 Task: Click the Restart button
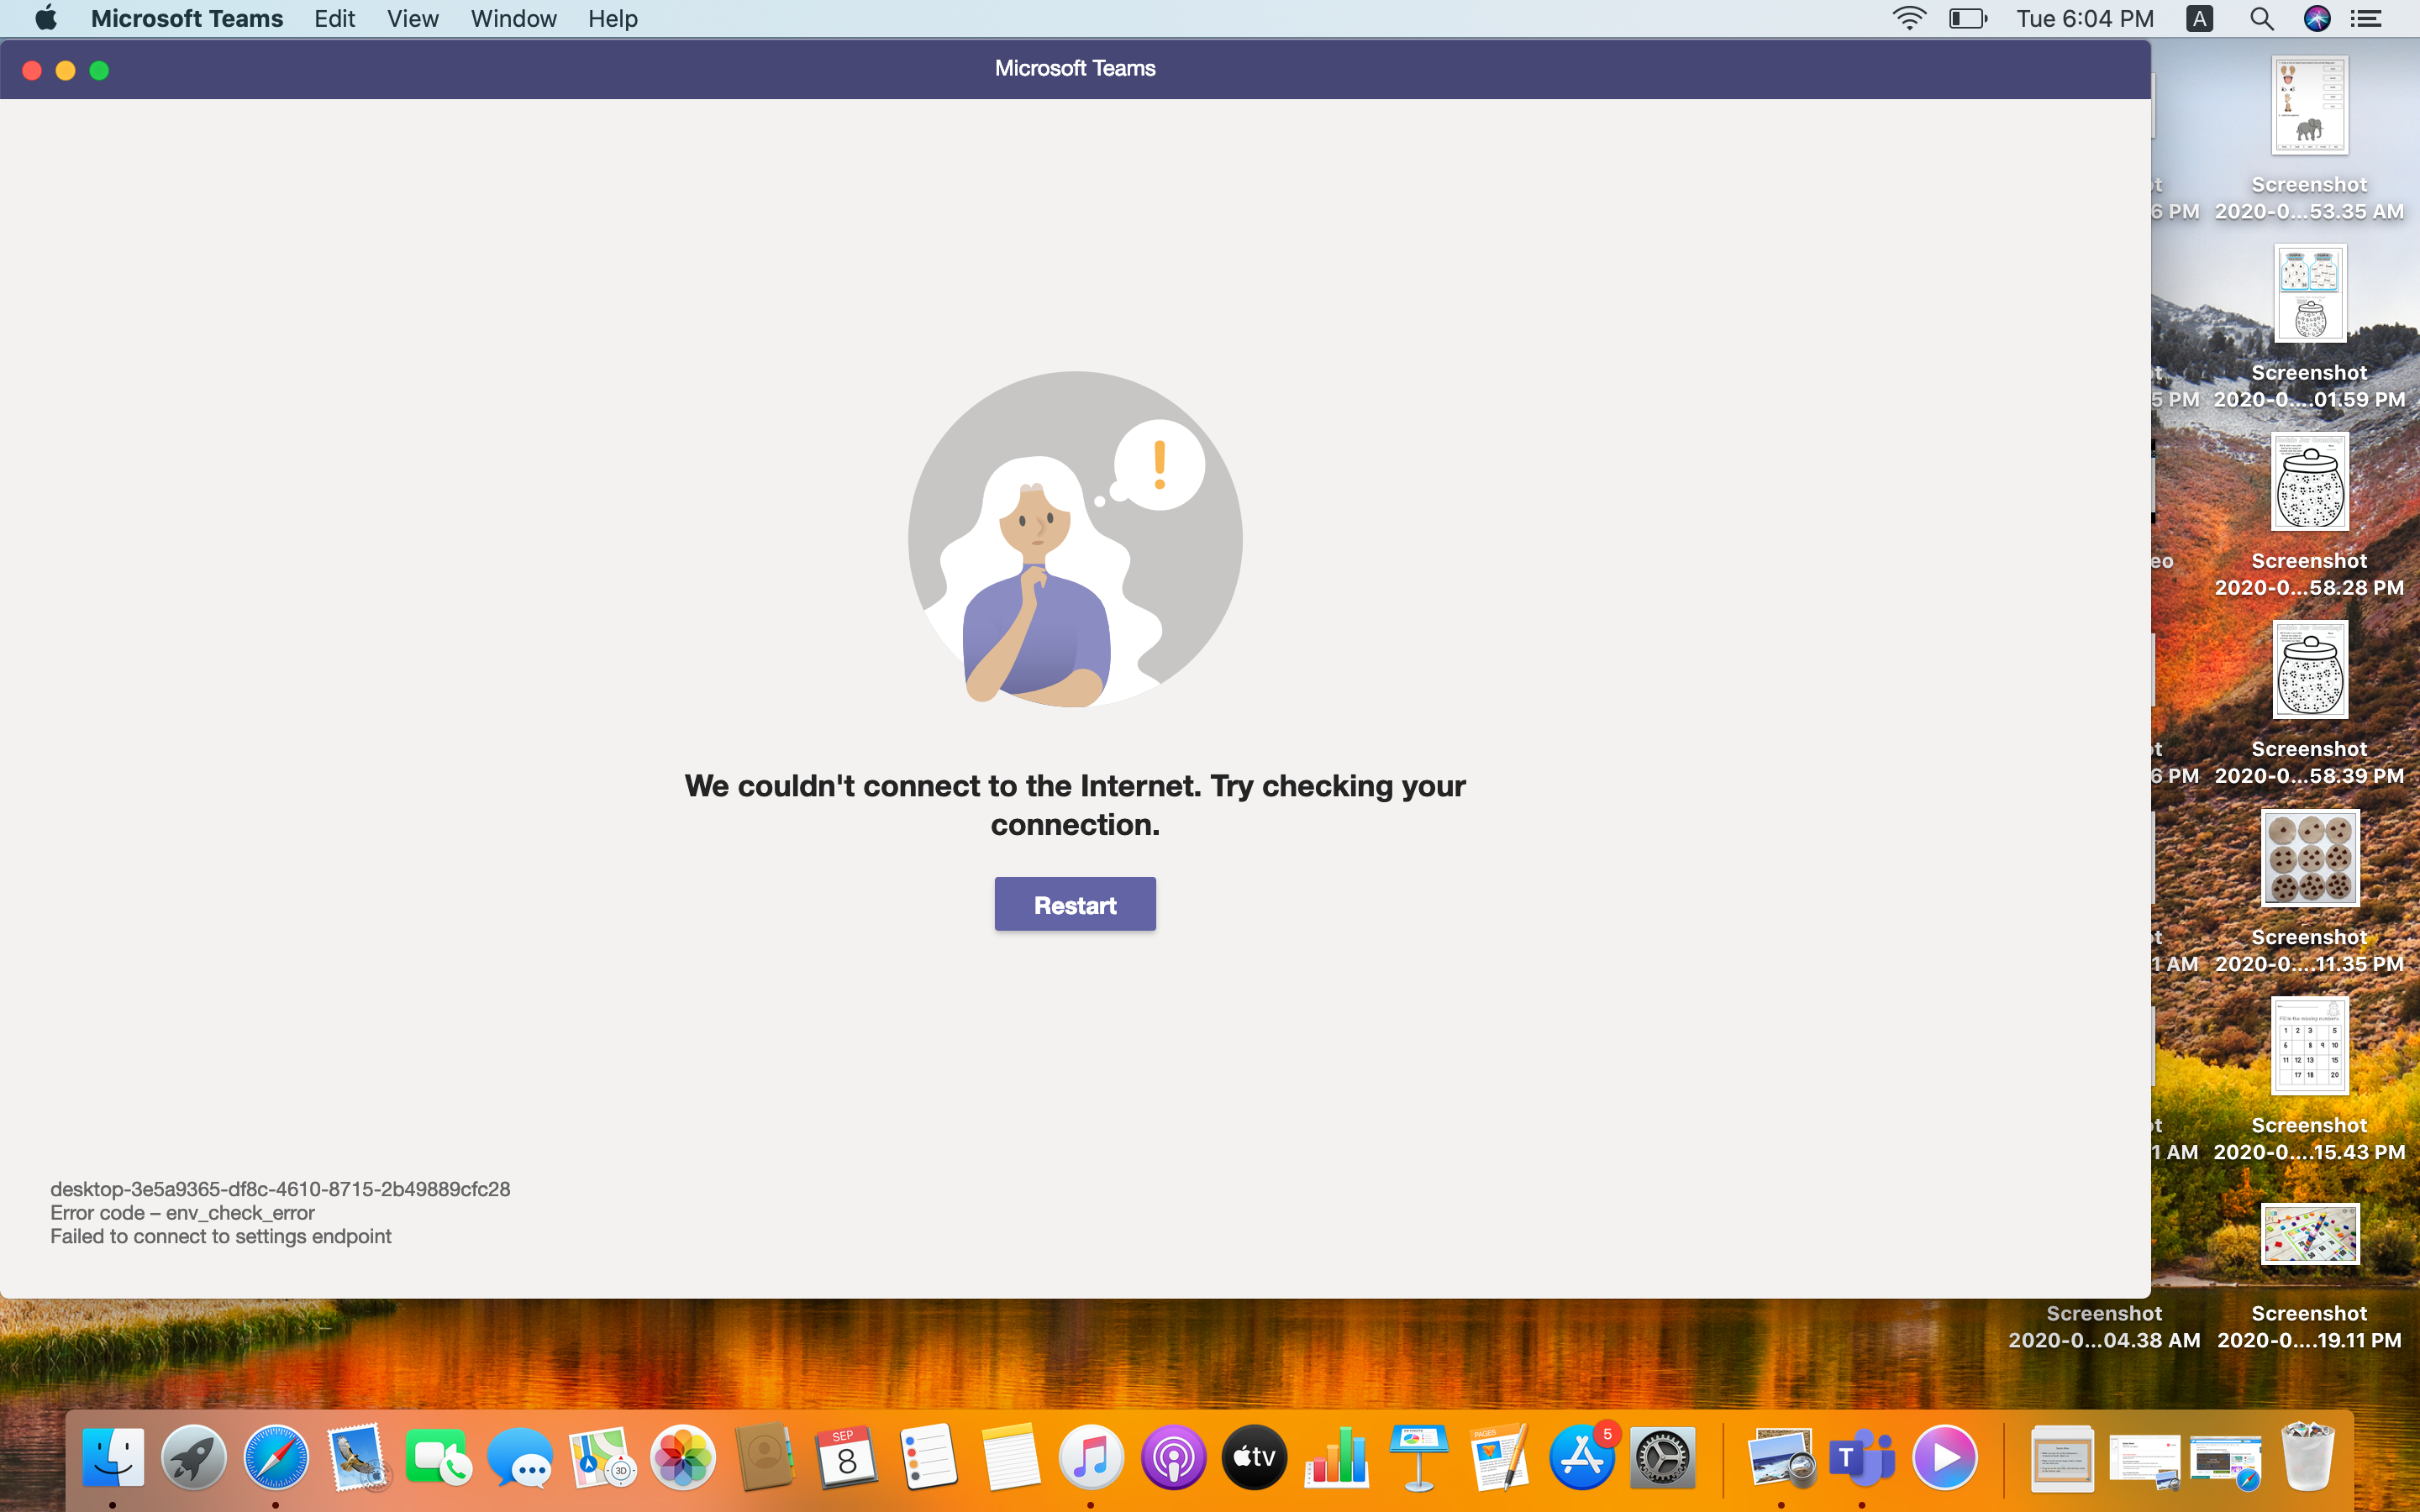tap(1074, 904)
